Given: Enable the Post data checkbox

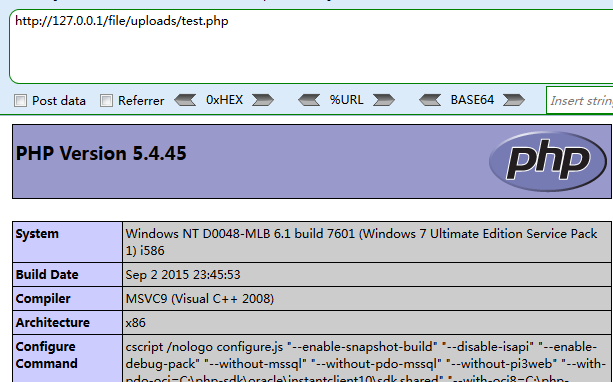Looking at the screenshot, I should (20, 100).
